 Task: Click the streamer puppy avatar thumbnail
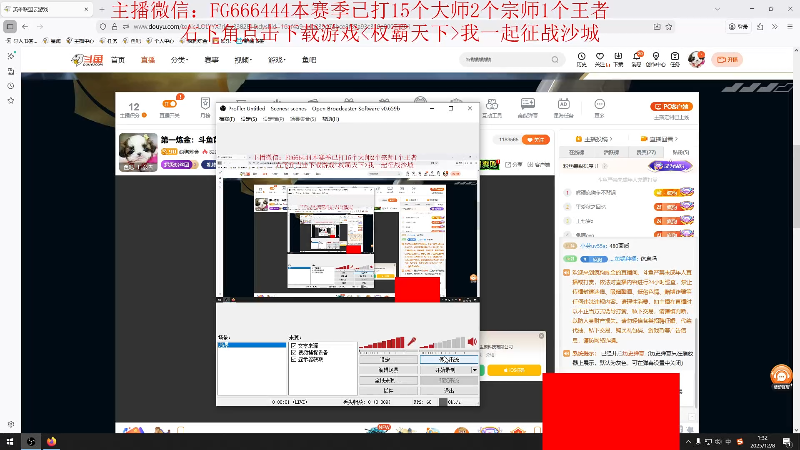coord(138,152)
